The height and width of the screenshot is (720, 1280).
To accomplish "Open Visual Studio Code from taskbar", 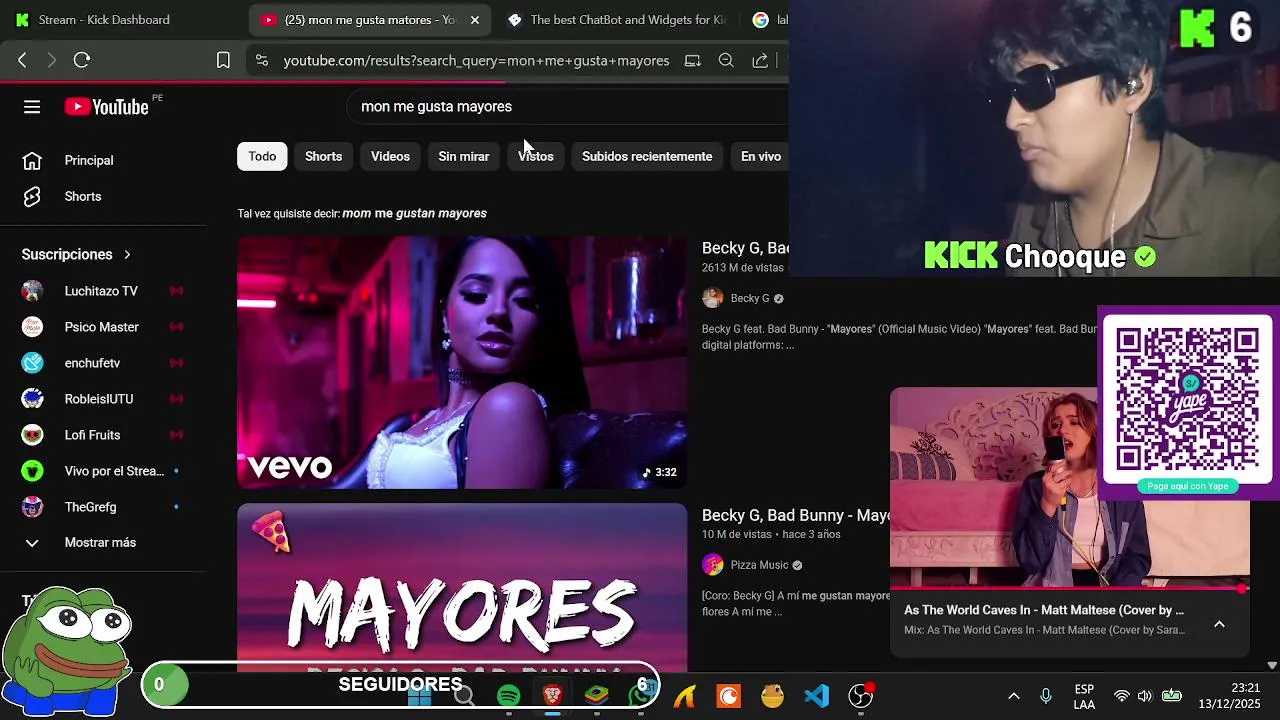I will pyautogui.click(x=816, y=695).
